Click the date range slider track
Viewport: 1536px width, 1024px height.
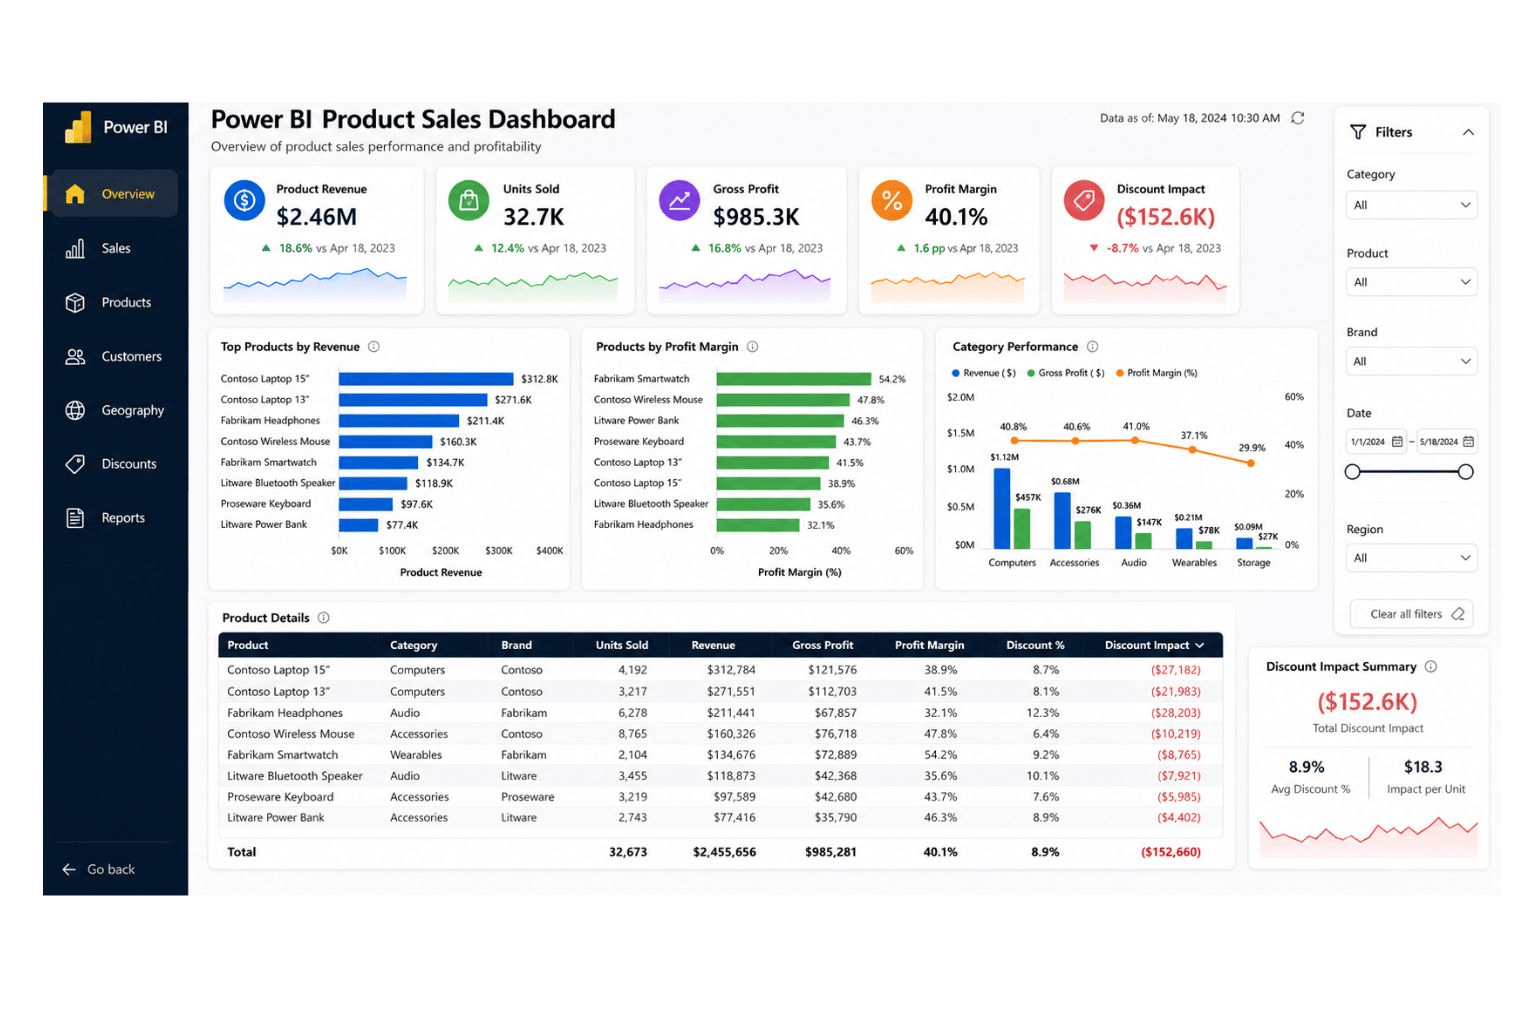pyautogui.click(x=1409, y=471)
